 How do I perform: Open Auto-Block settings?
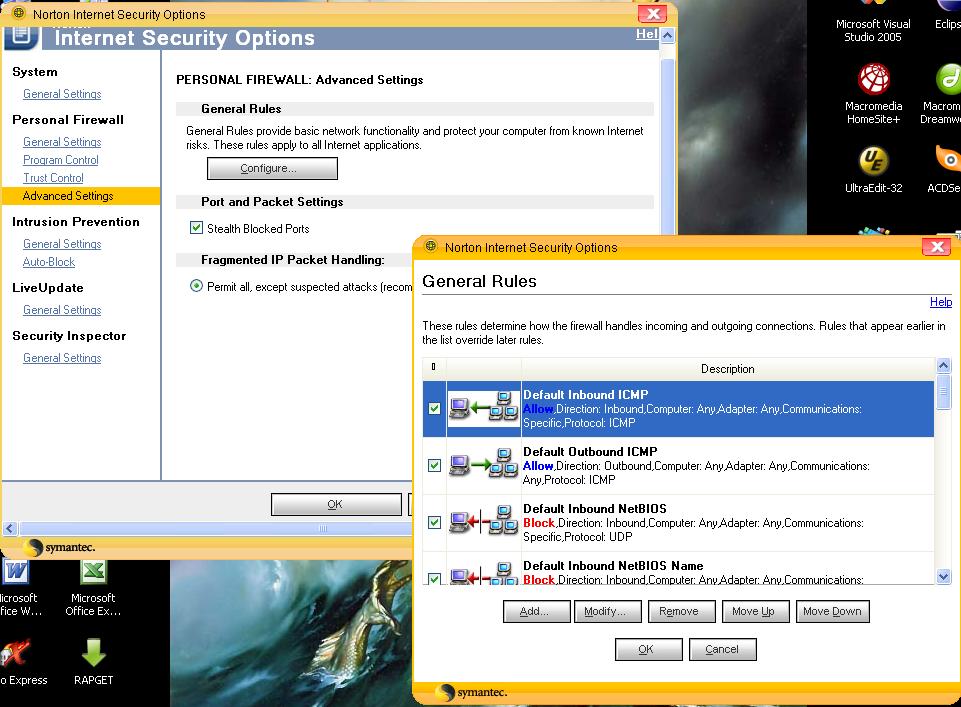[x=48, y=262]
